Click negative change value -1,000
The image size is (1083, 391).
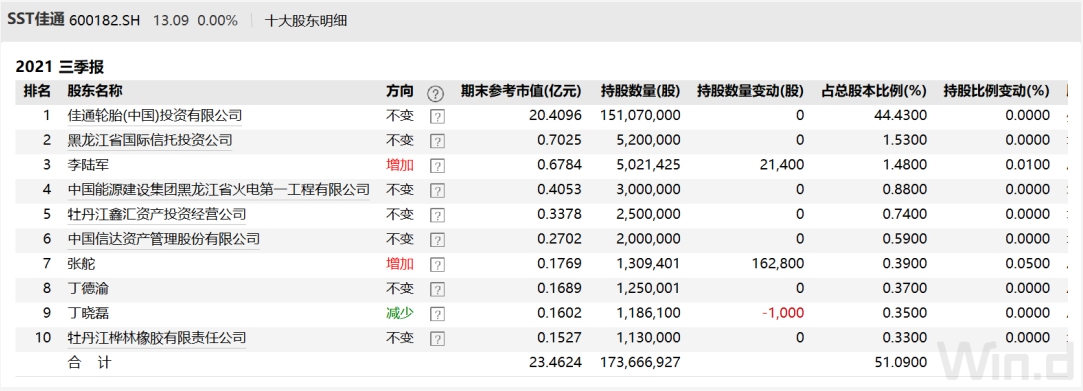pos(783,313)
